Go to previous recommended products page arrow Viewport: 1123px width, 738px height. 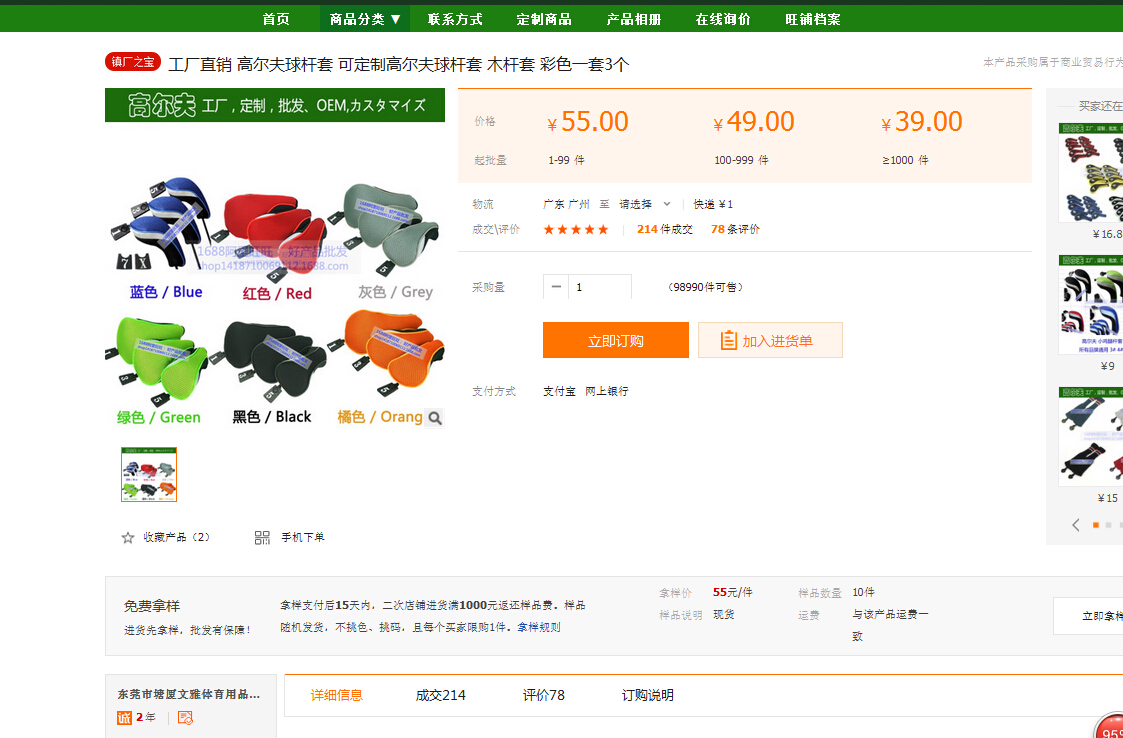coord(1076,525)
